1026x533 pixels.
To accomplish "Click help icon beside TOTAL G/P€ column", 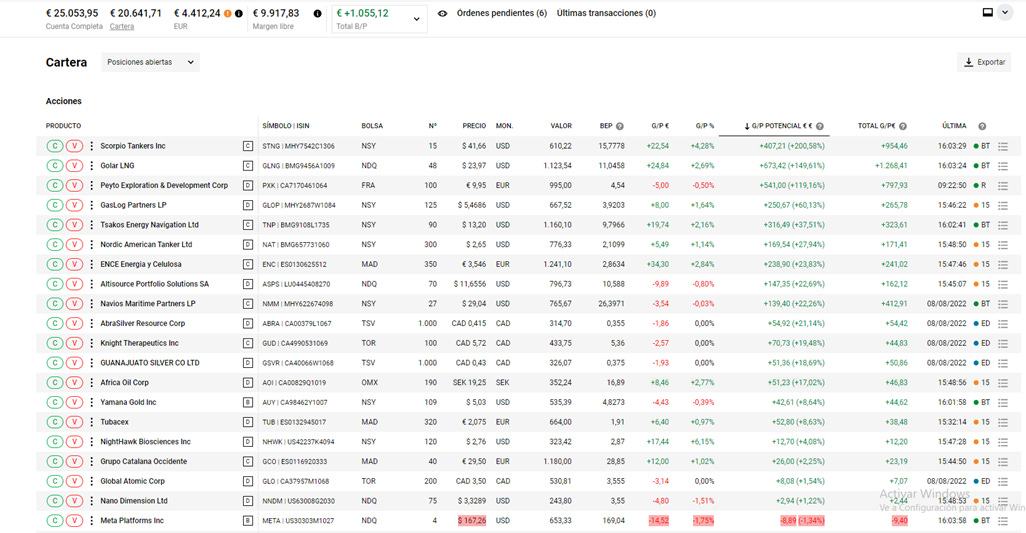I will click(x=903, y=126).
